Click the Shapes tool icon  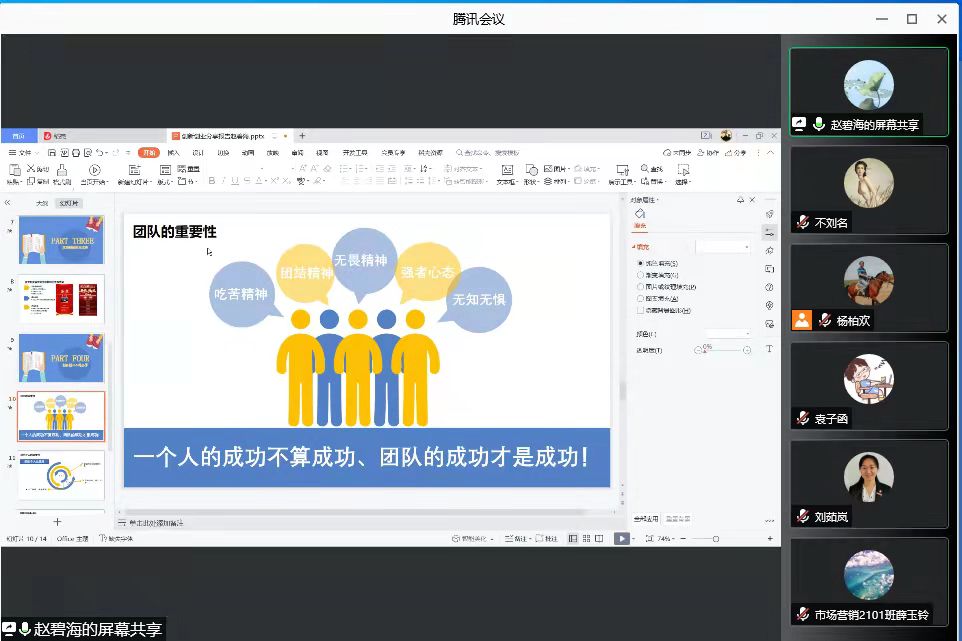pyautogui.click(x=533, y=170)
